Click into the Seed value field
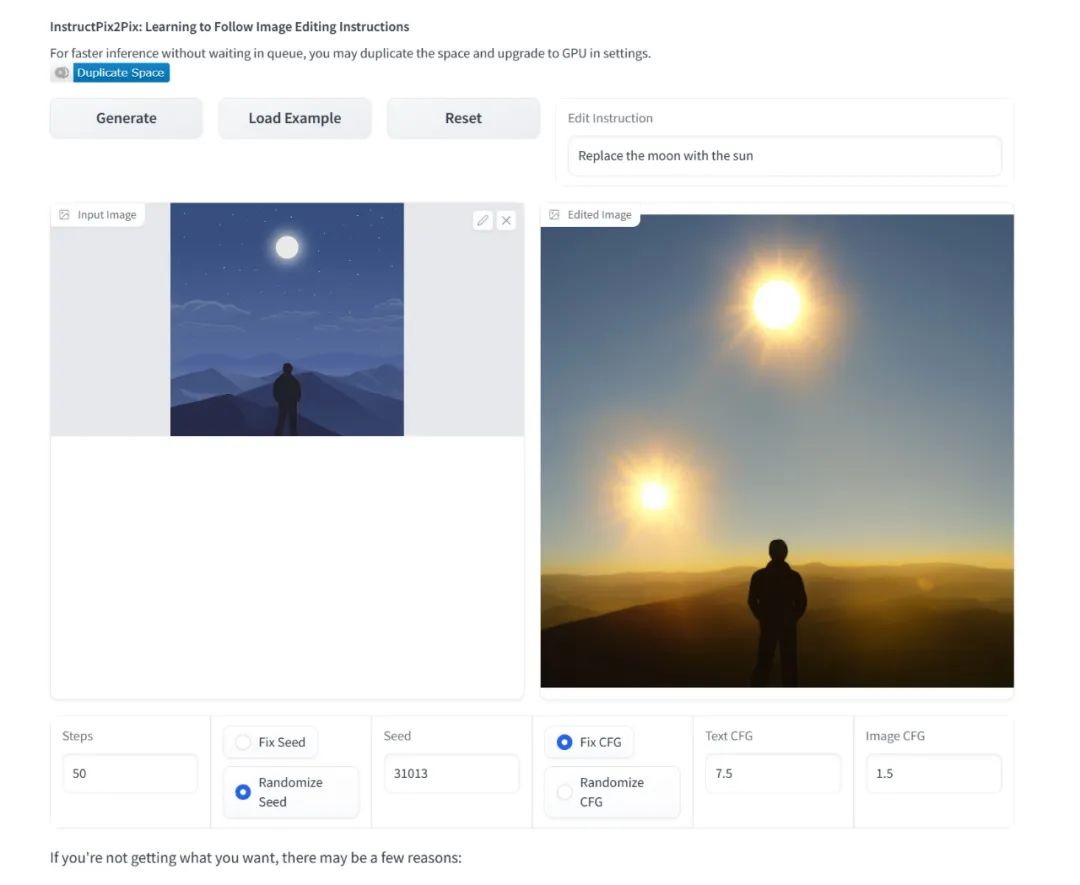The image size is (1080, 885). [451, 773]
